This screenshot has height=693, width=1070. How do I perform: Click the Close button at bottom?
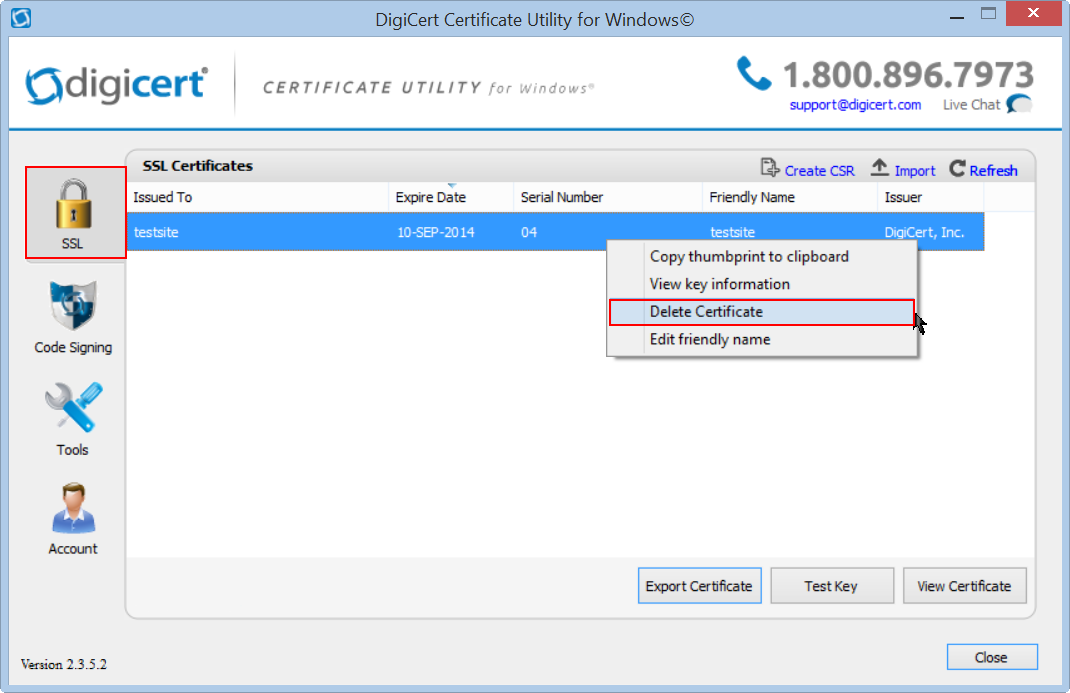click(x=991, y=657)
